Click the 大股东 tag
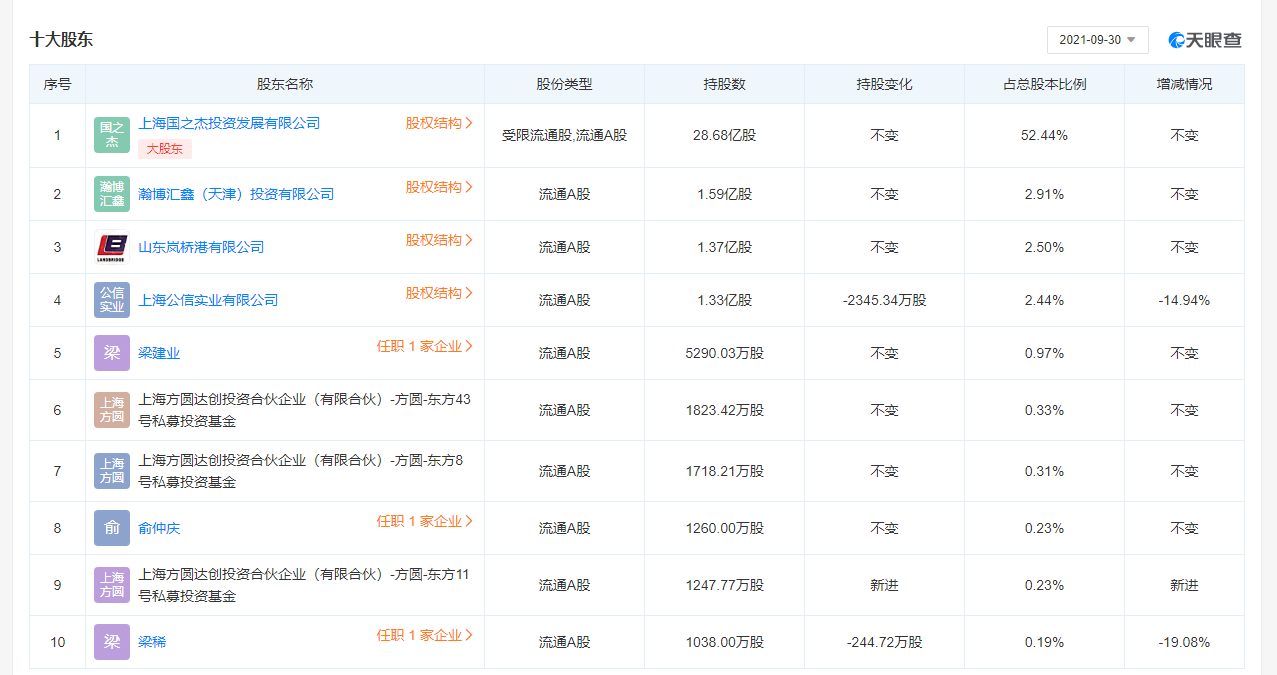This screenshot has height=675, width=1277. point(165,149)
